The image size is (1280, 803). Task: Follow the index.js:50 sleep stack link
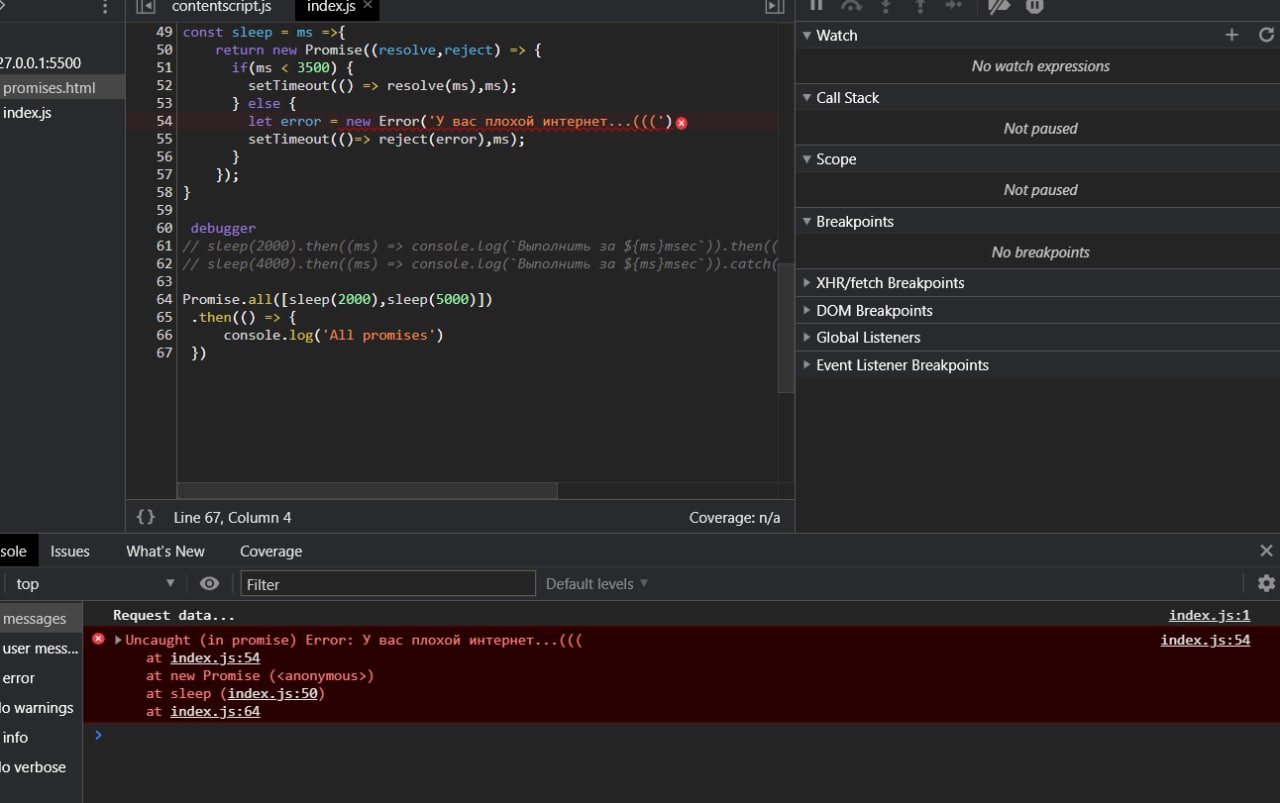[x=273, y=693]
